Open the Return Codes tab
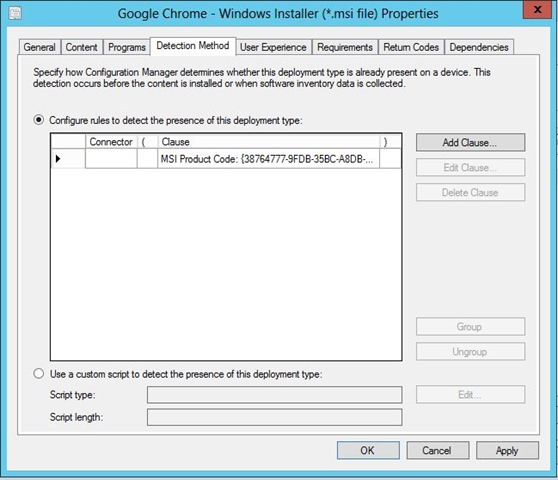Viewport: 558px width, 480px height. pos(411,47)
